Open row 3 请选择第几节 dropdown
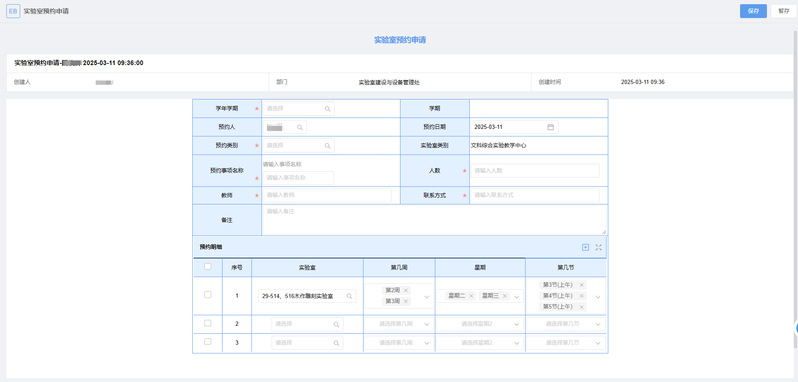Screen dimensions: 798x382 (x=566, y=343)
